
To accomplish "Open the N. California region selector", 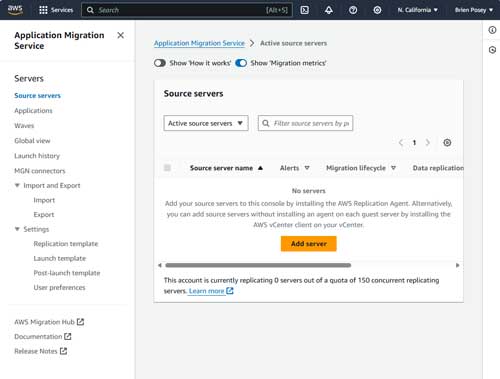I will click(x=417, y=10).
